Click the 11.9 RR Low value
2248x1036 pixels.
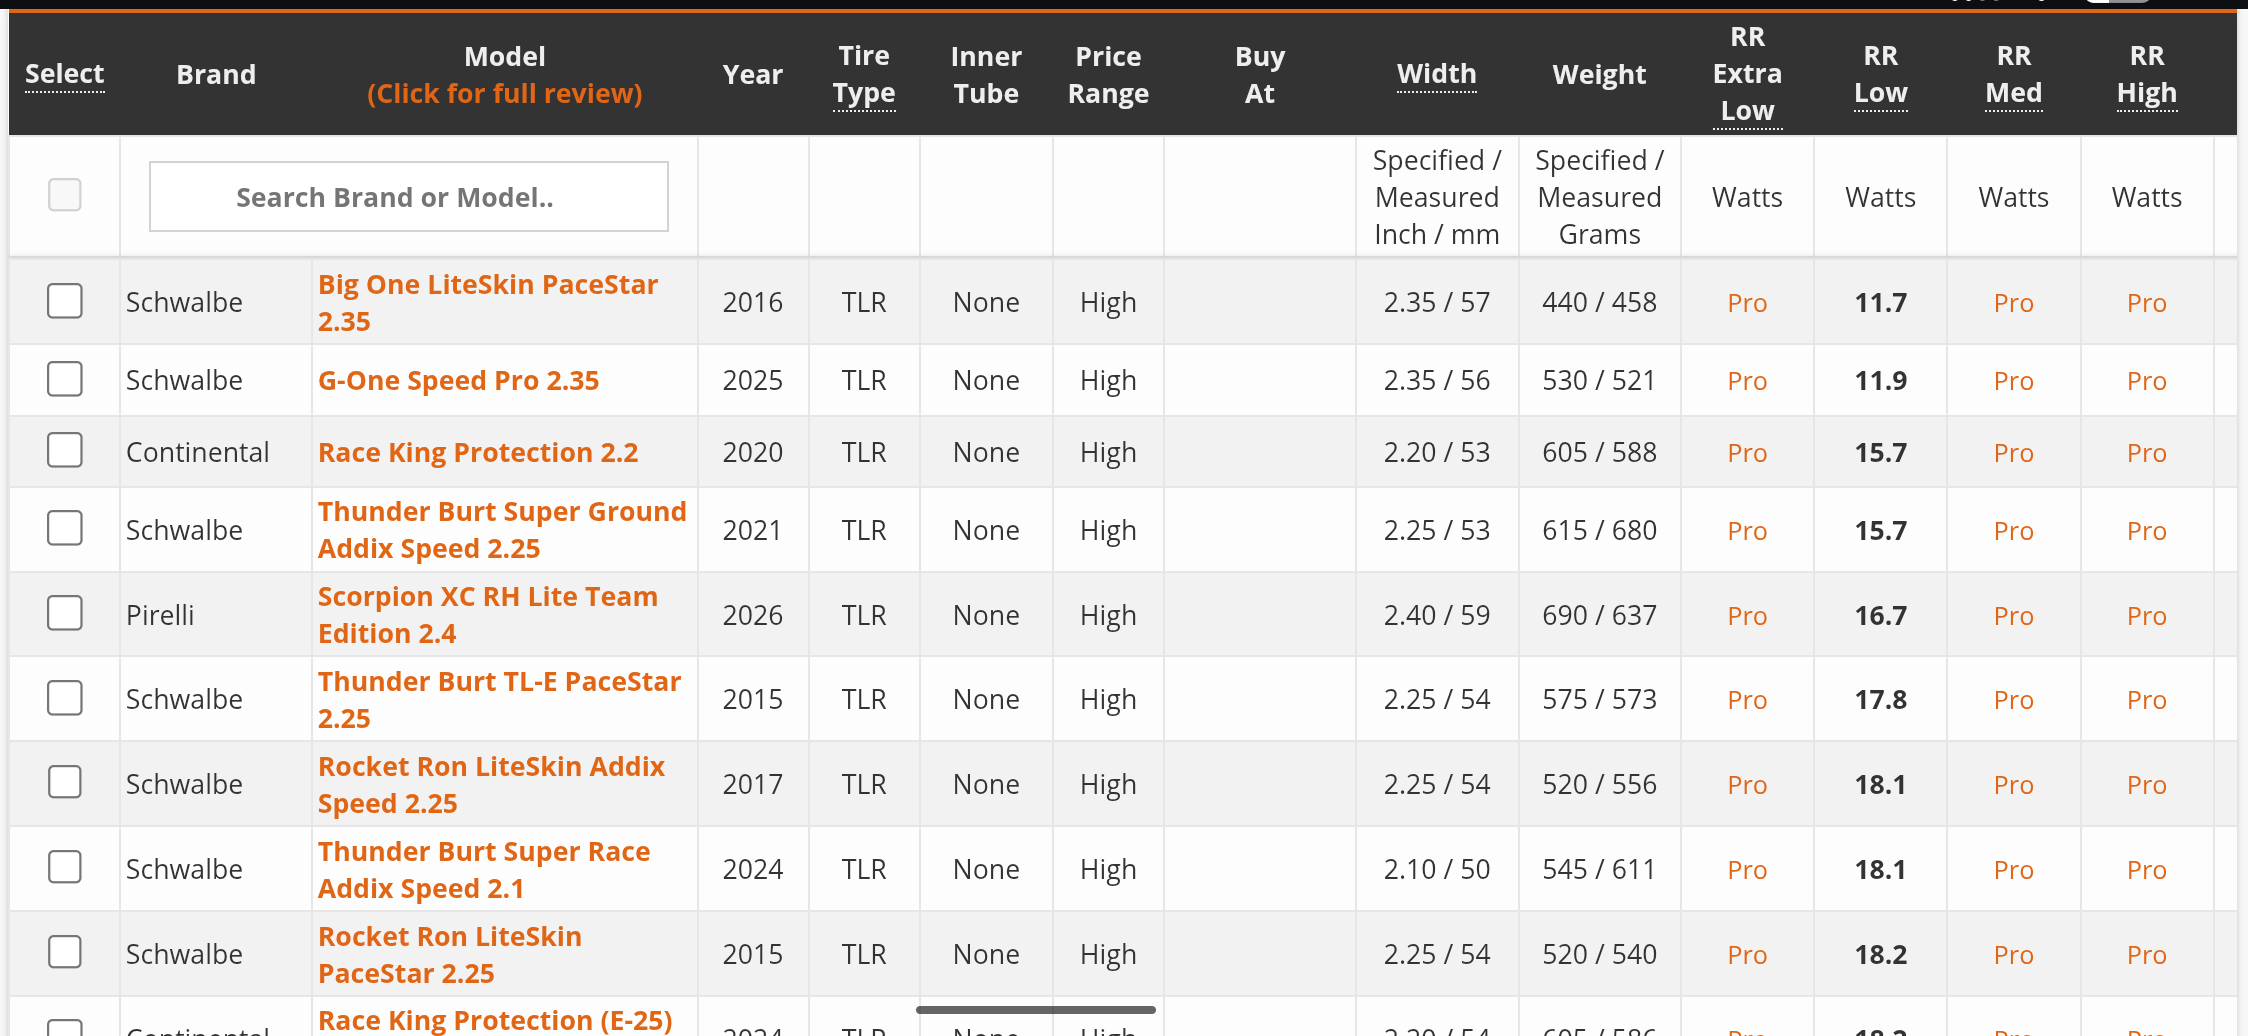[x=1881, y=381]
